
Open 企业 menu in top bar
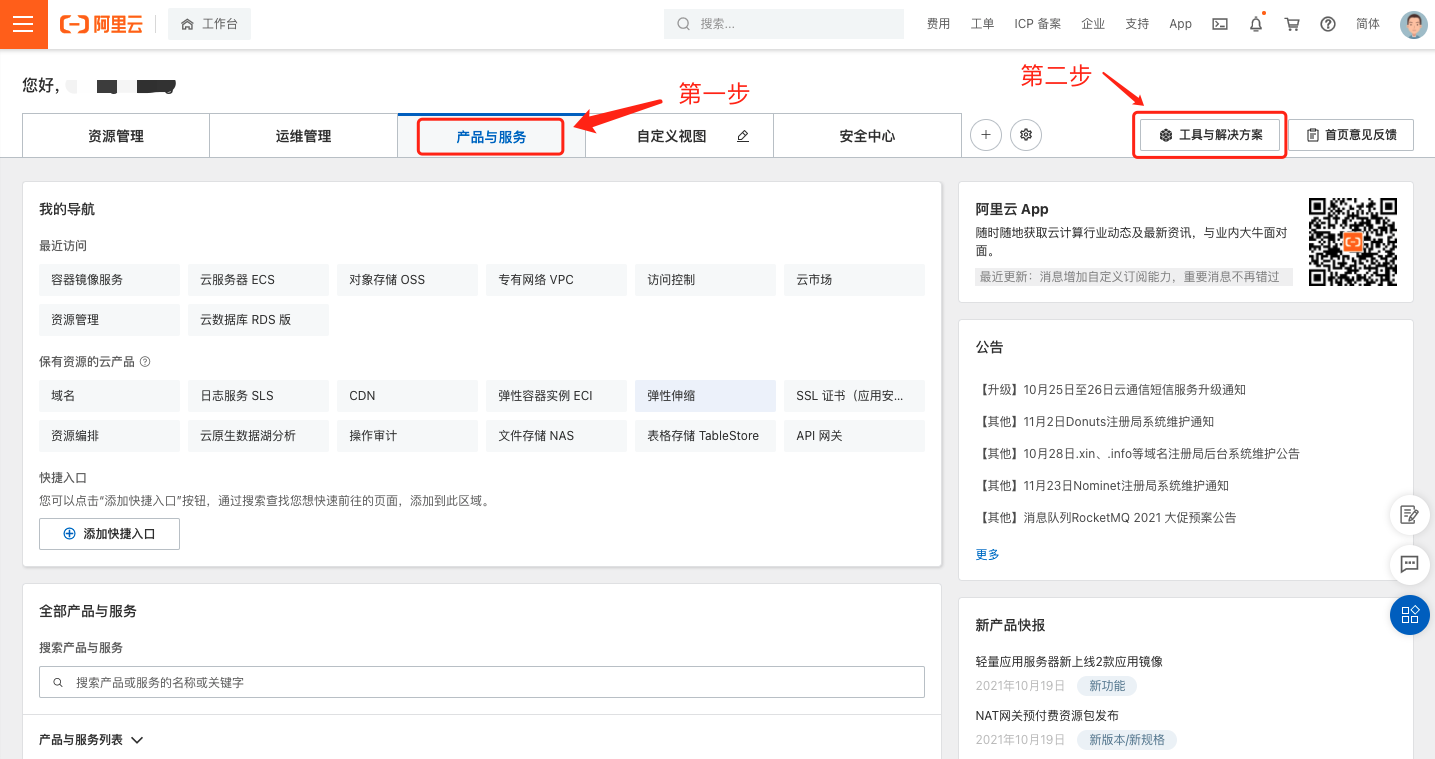click(x=1093, y=24)
